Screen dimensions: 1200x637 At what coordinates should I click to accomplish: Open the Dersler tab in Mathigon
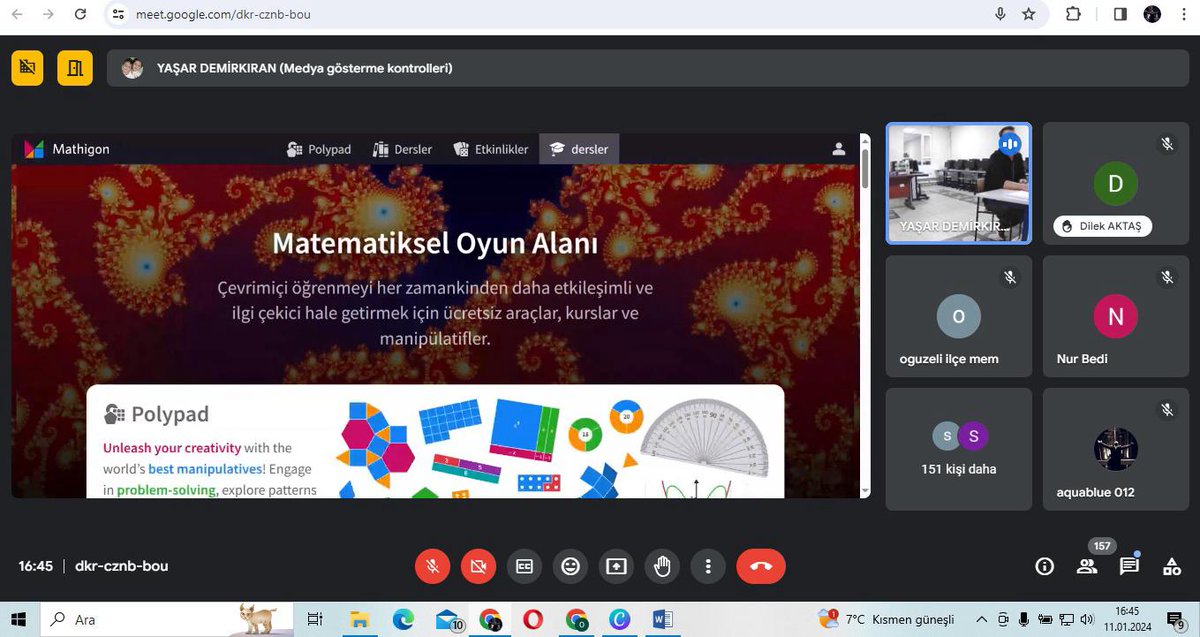[402, 149]
